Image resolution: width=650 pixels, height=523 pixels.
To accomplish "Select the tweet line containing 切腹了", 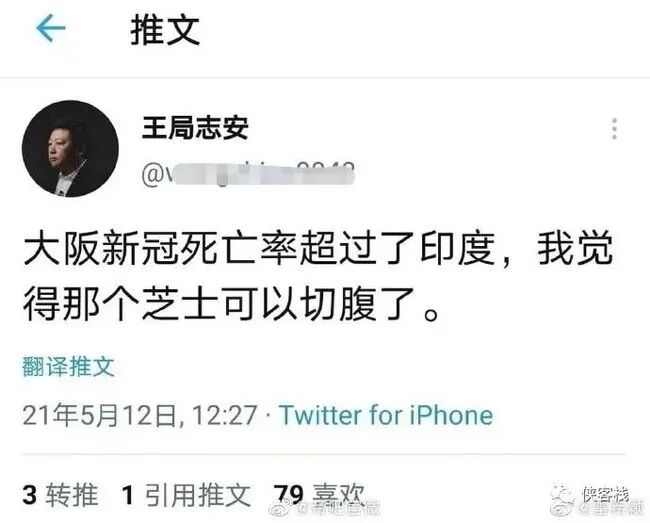I will coord(230,305).
